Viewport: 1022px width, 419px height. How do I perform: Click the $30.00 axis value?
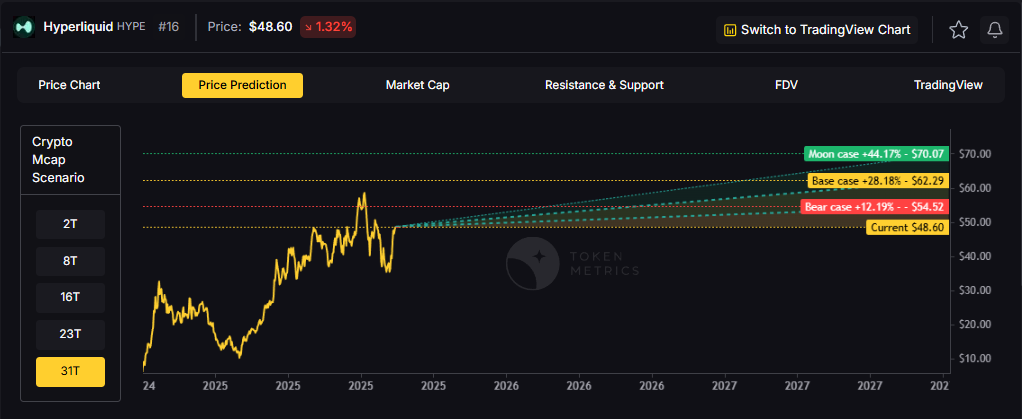[x=975, y=290]
